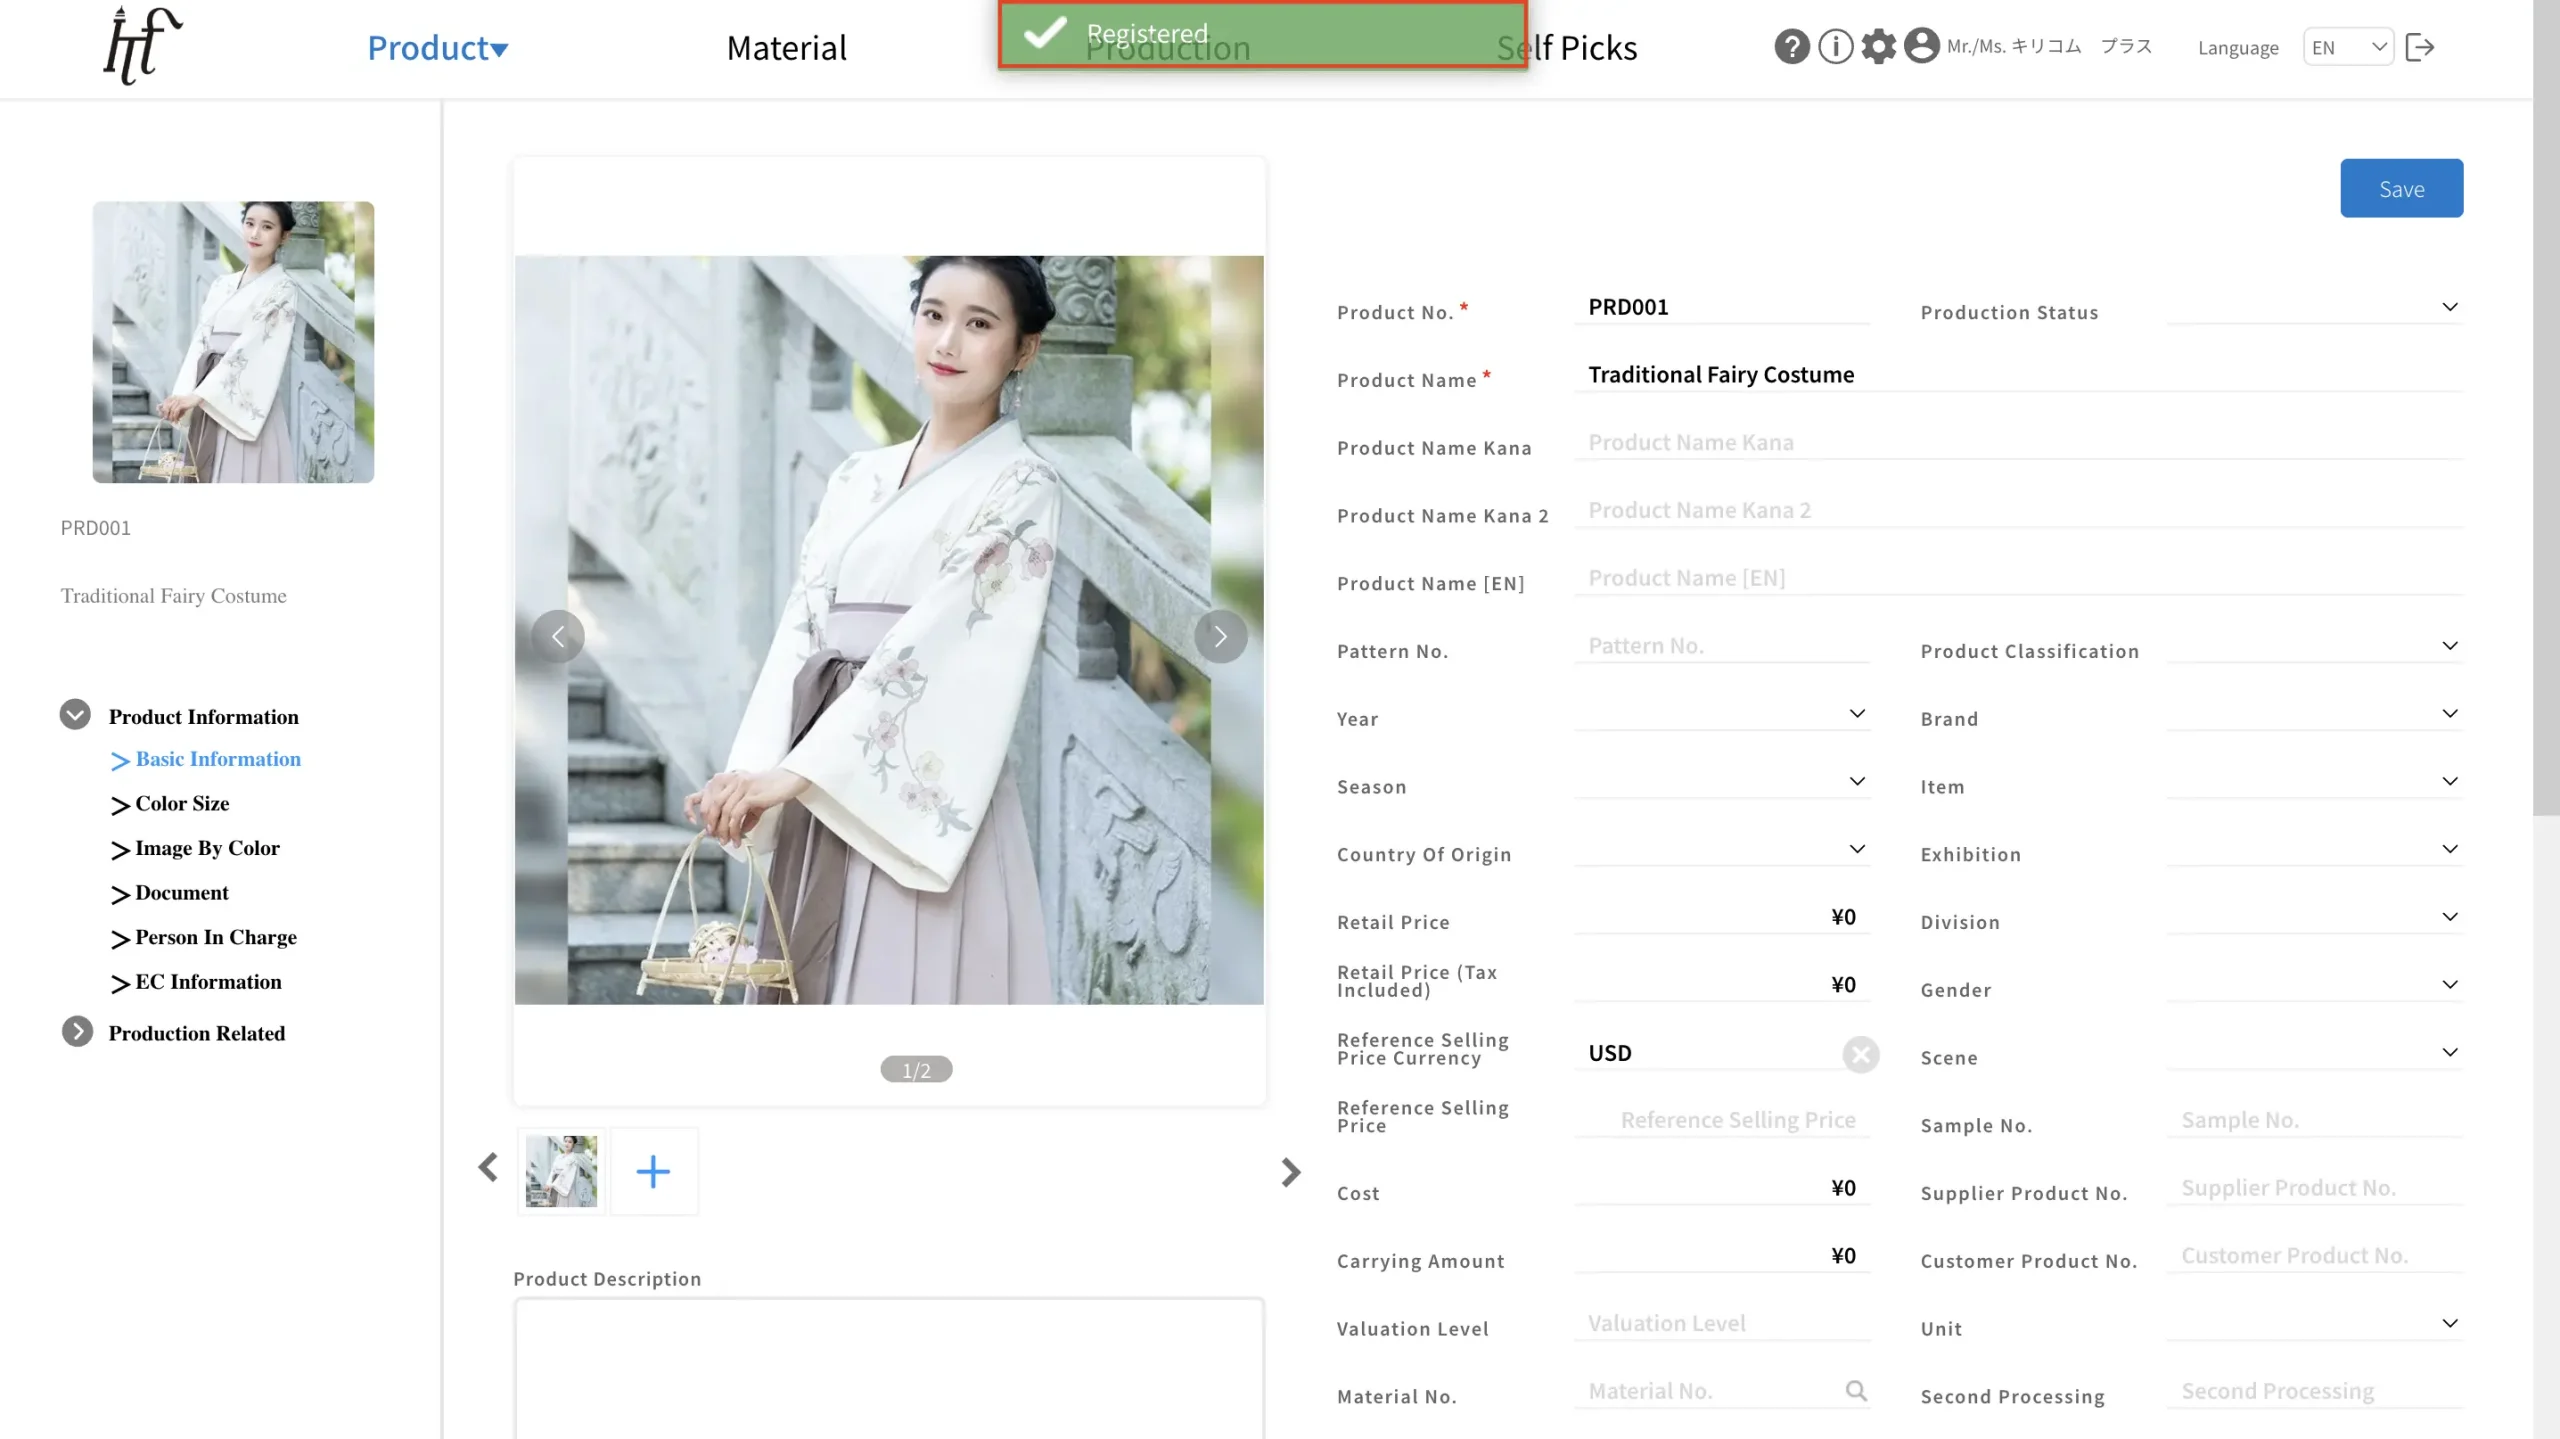
Task: Click the Retail Price (Tax Included) field
Action: click(1721, 985)
